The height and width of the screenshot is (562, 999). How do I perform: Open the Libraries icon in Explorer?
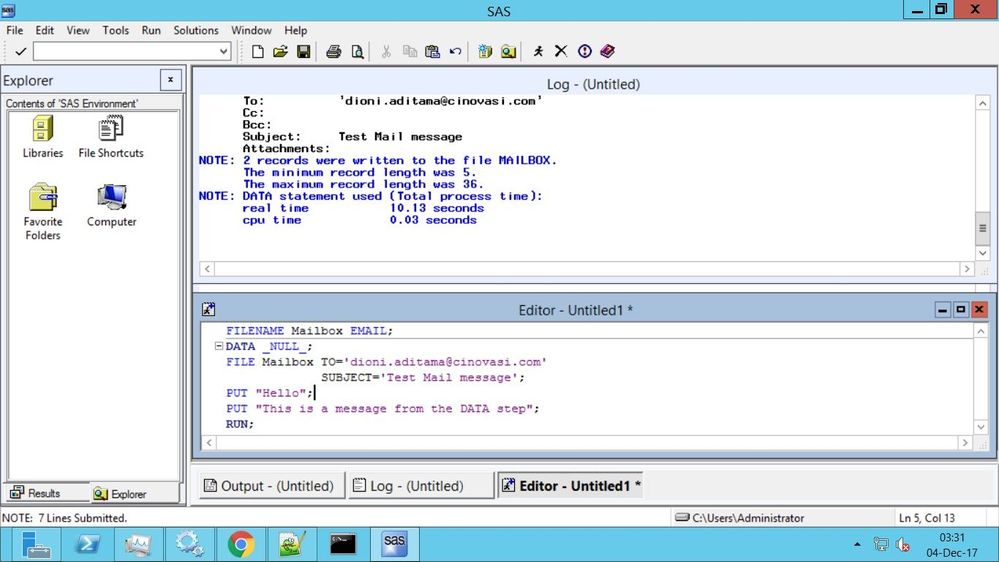[x=43, y=137]
